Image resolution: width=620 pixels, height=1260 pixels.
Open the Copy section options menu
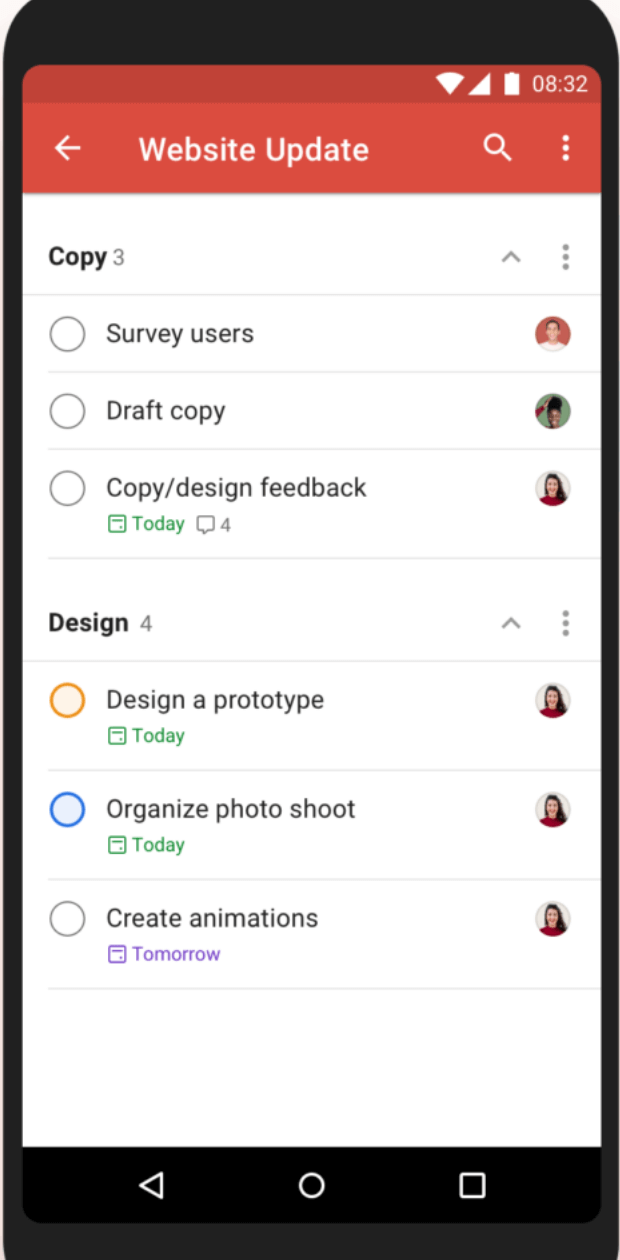pyautogui.click(x=566, y=257)
